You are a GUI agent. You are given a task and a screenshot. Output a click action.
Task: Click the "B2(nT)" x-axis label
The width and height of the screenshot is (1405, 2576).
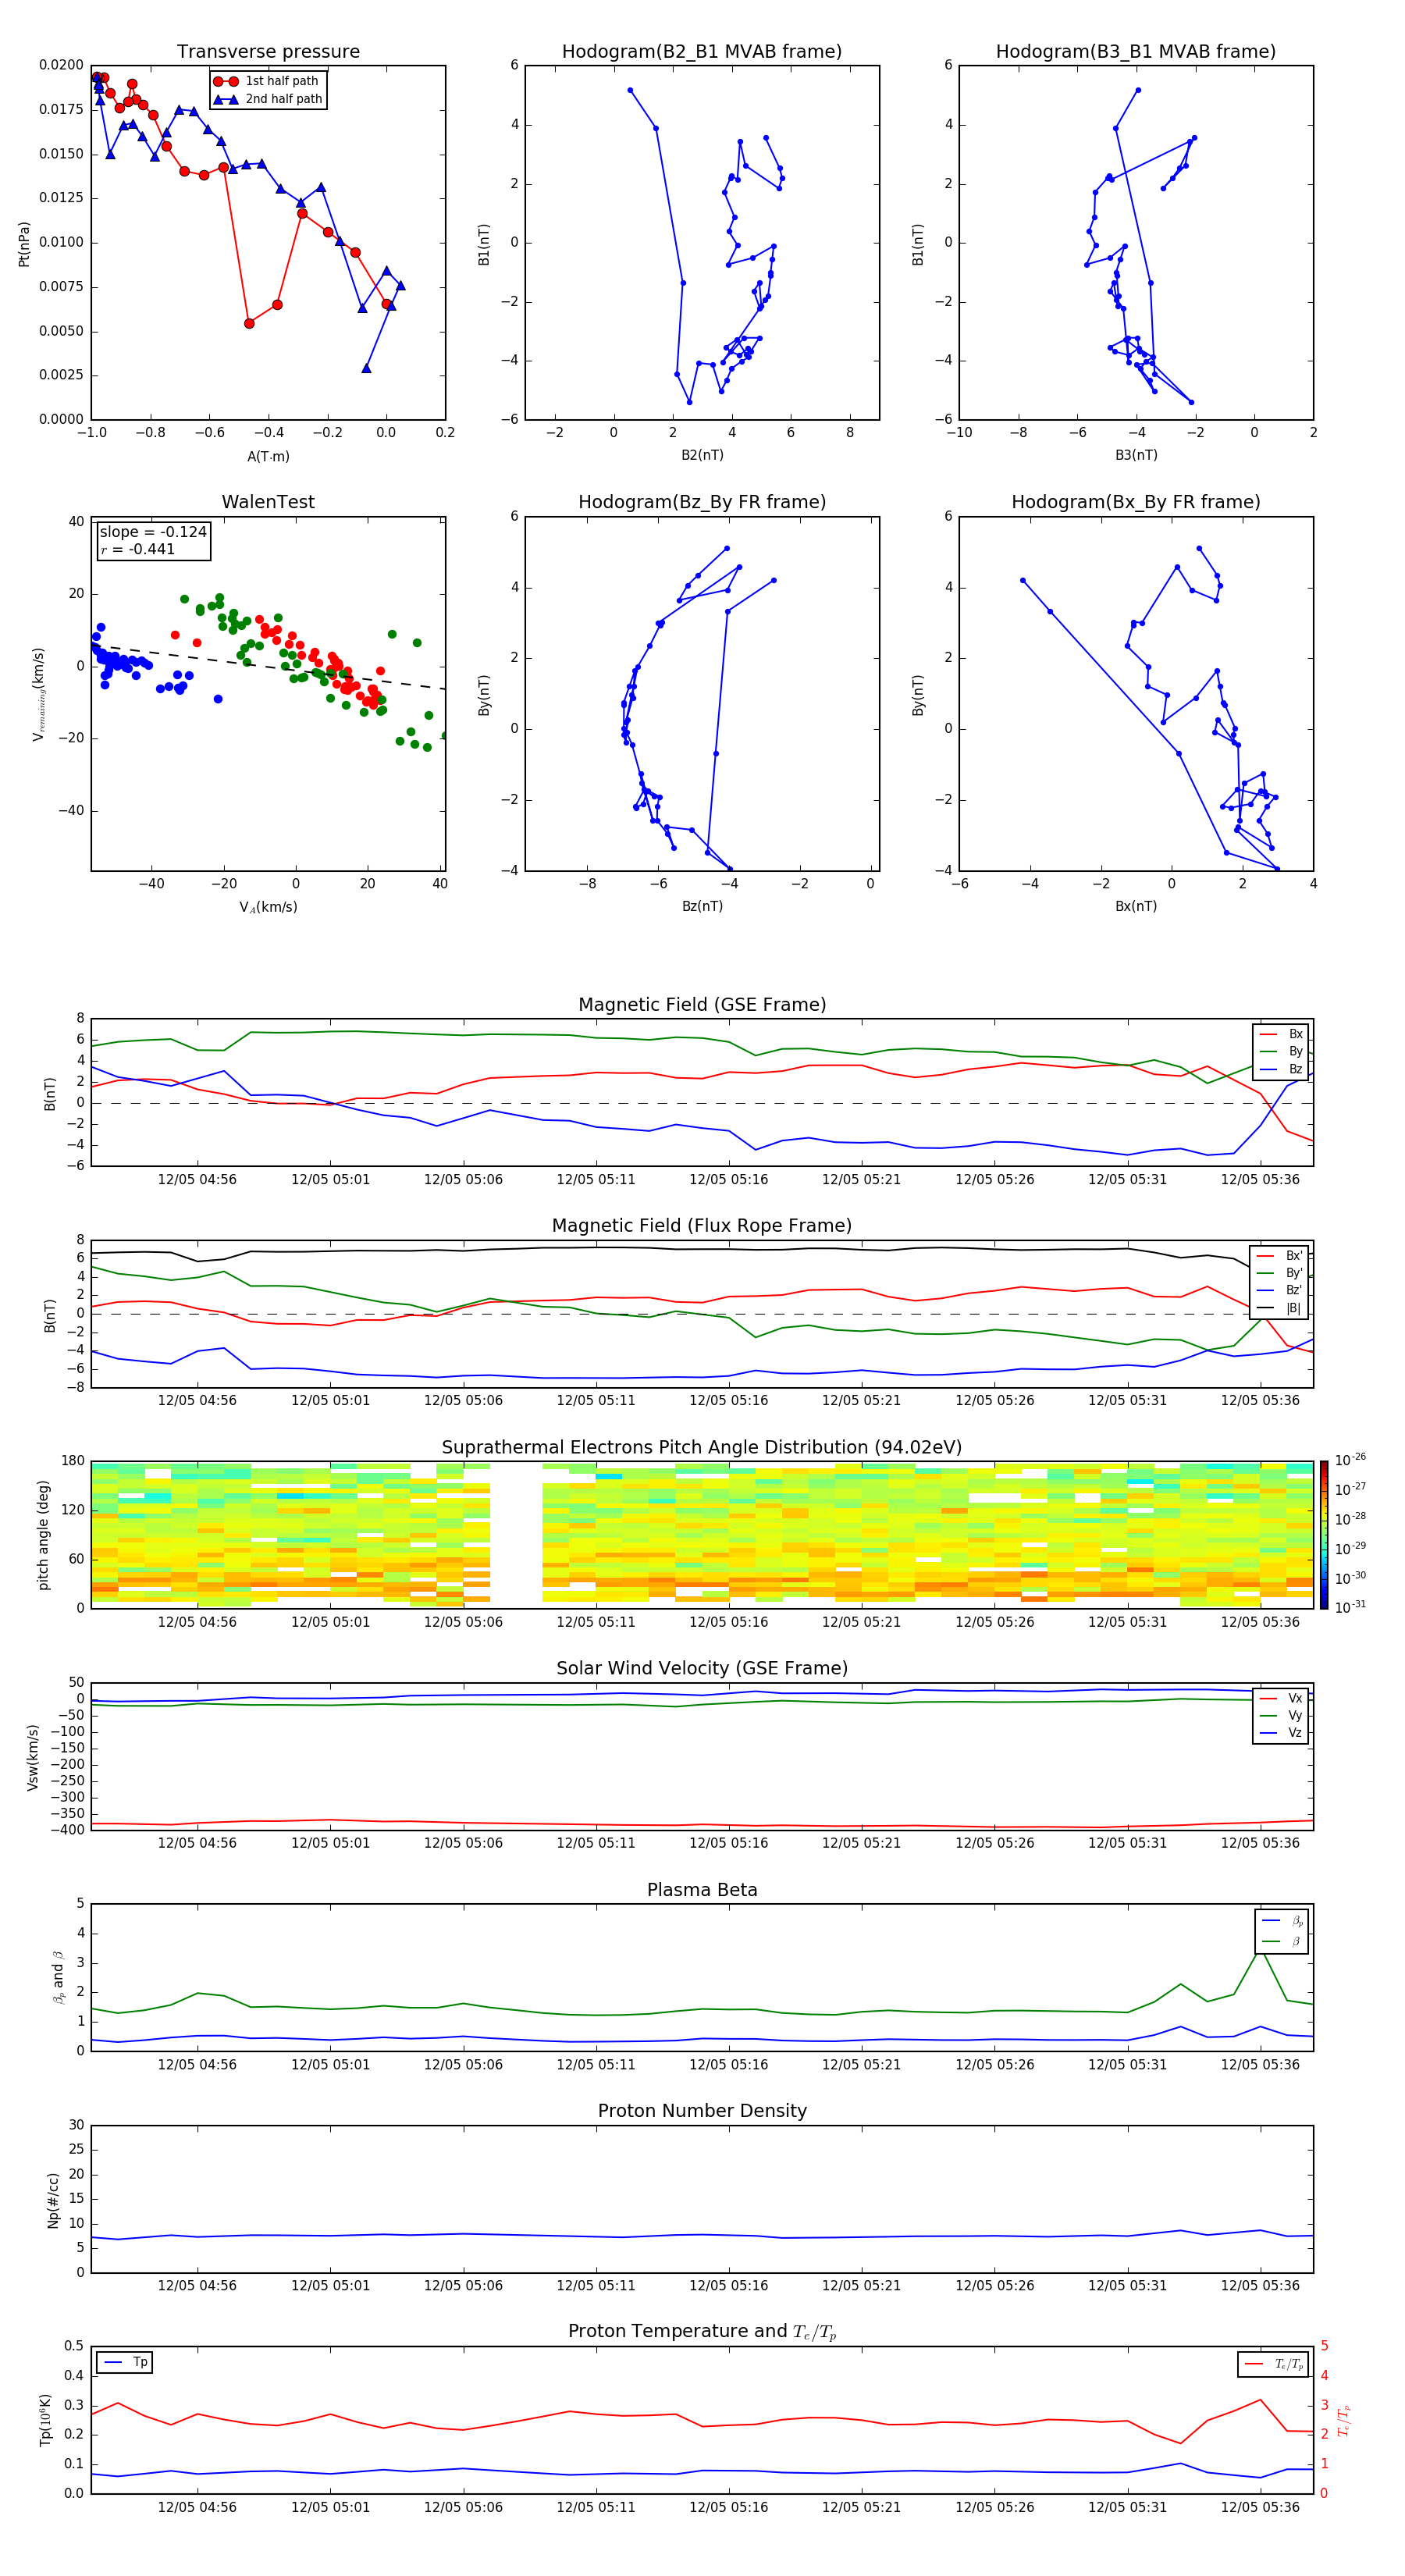tap(702, 455)
